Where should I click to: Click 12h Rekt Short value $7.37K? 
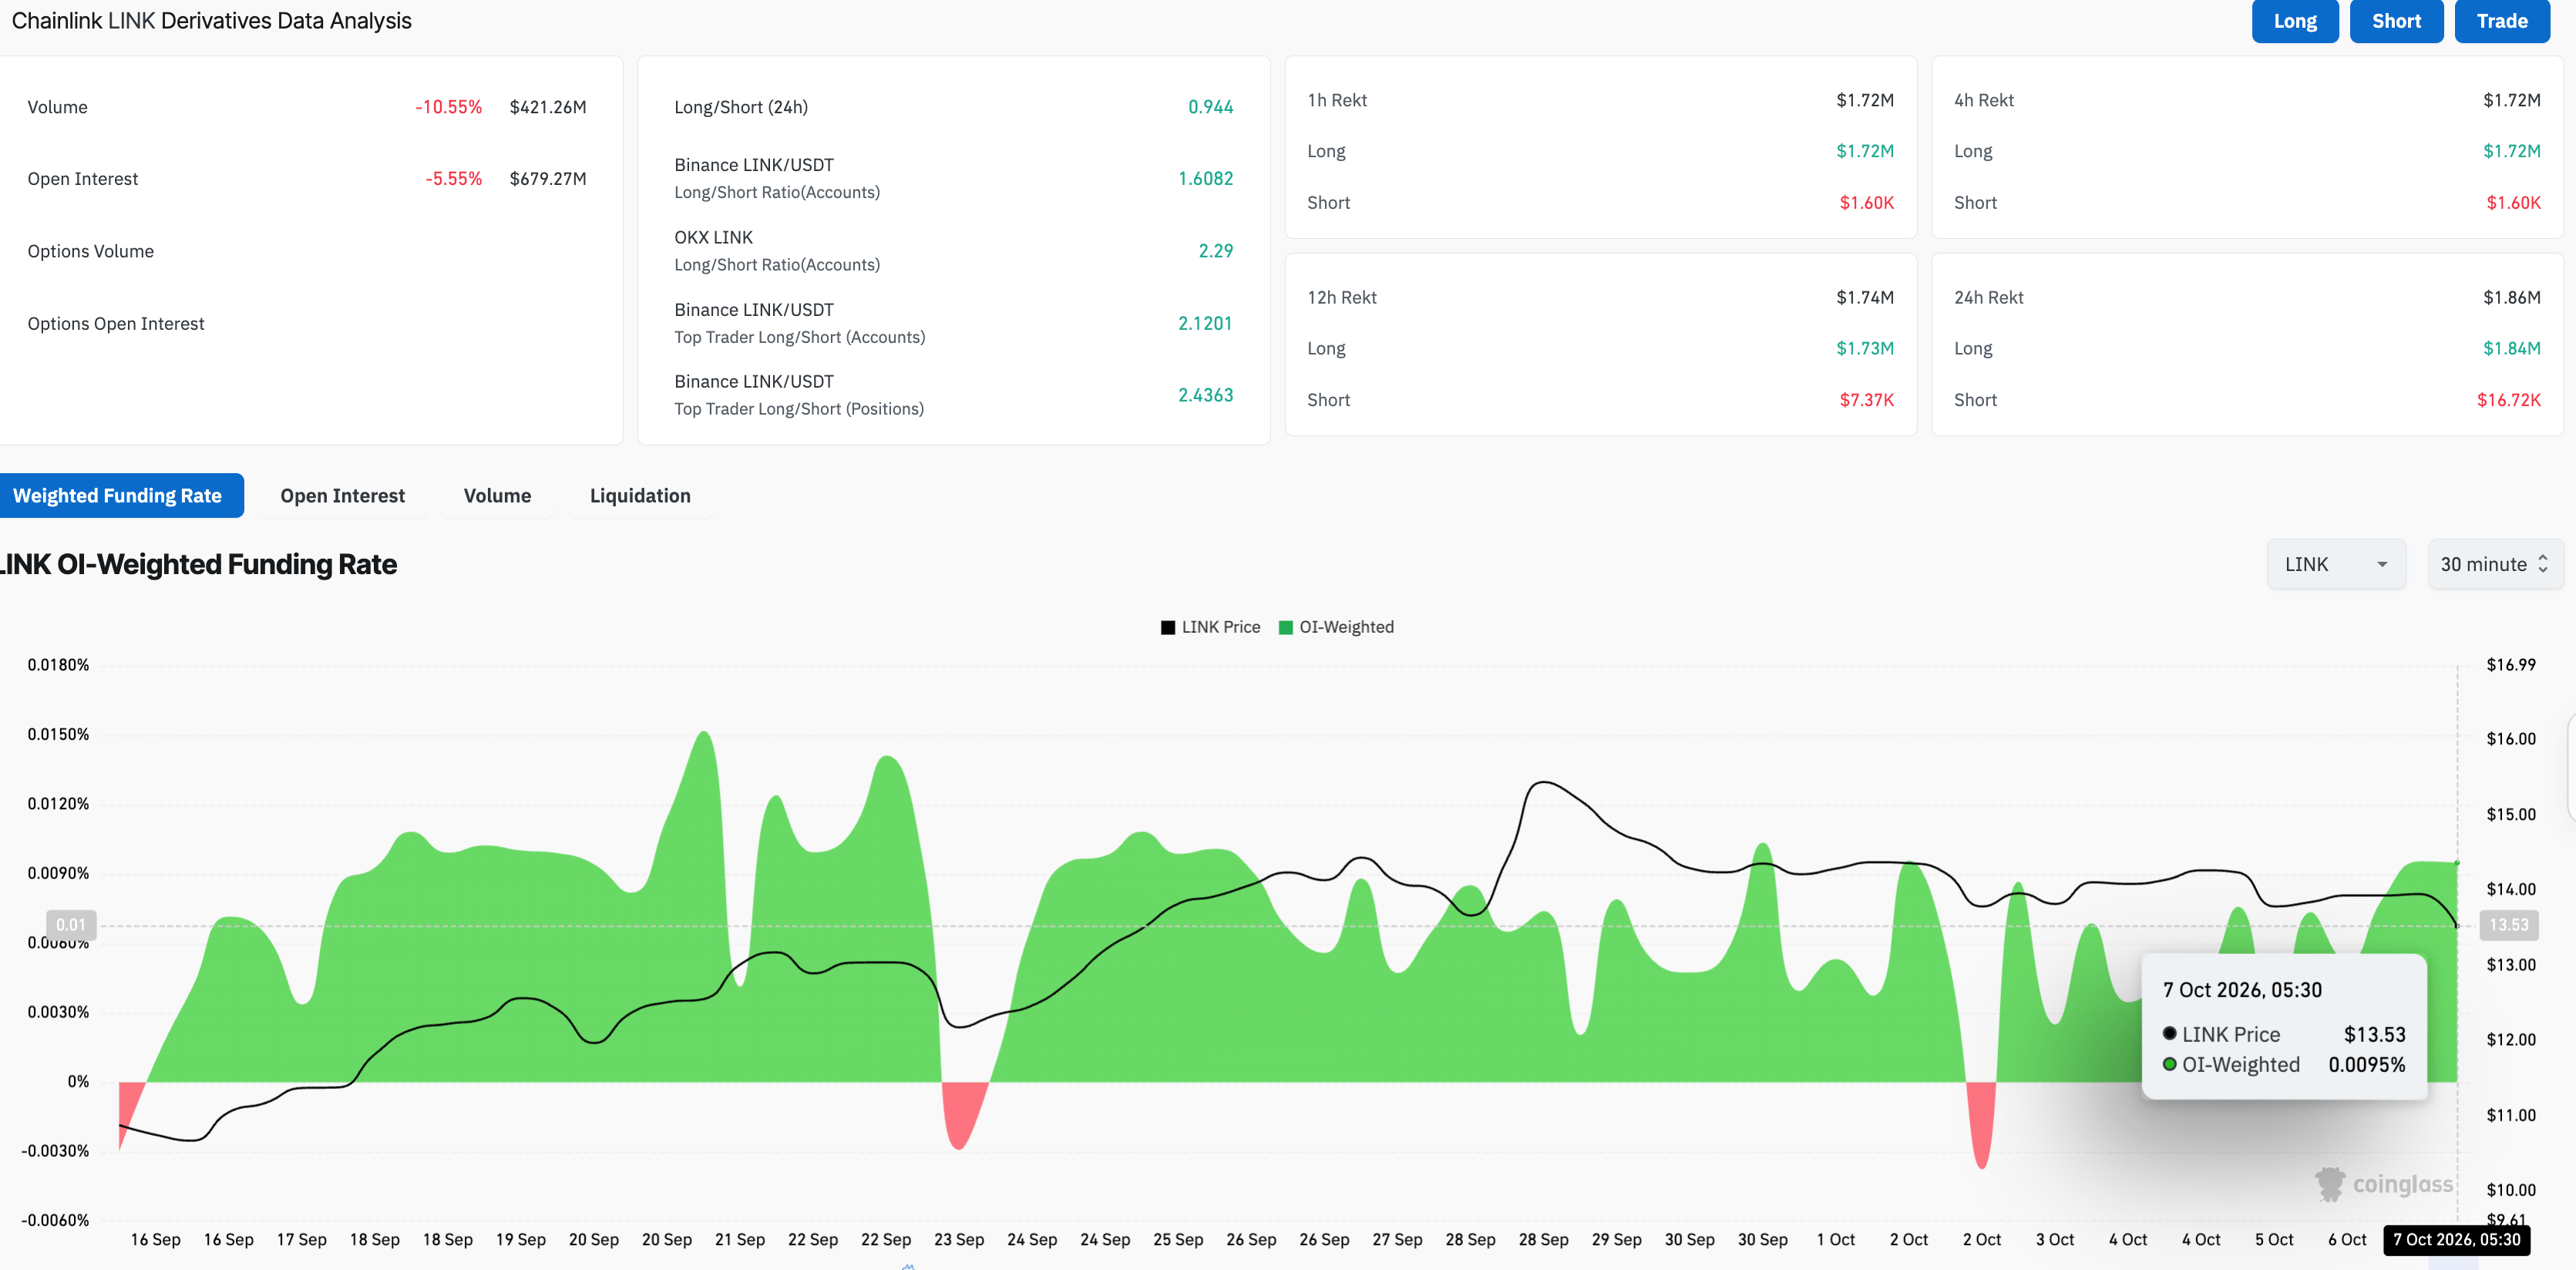coord(1866,400)
